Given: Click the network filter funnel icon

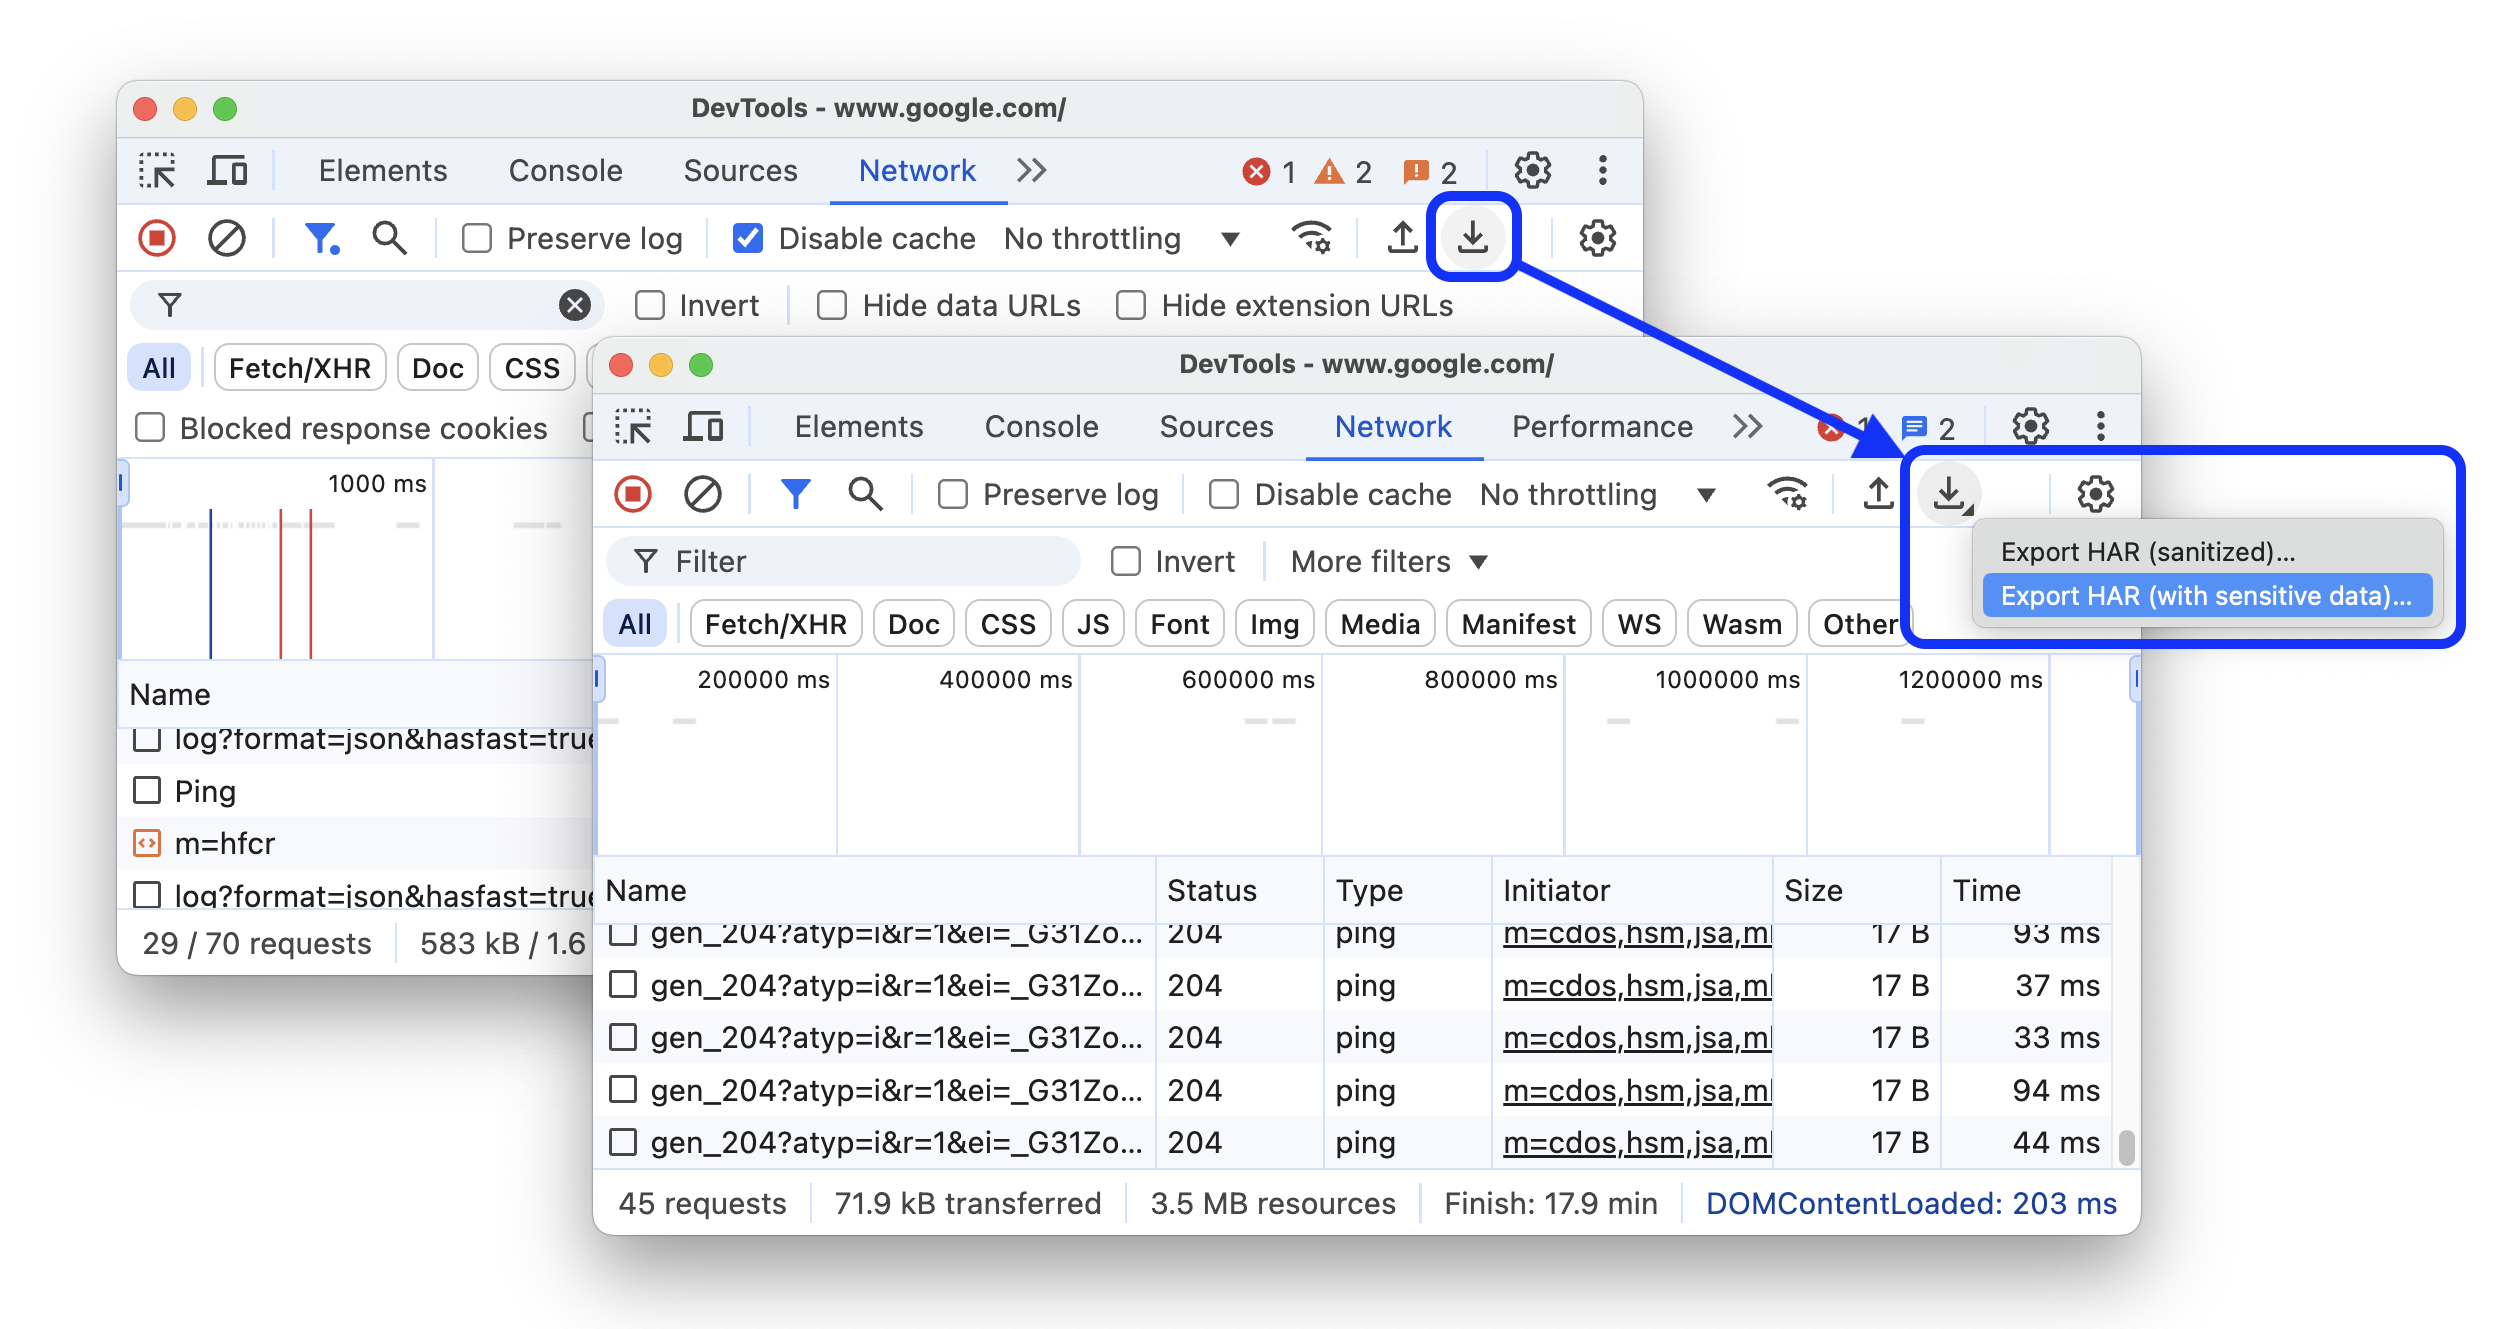Looking at the screenshot, I should coord(793,492).
